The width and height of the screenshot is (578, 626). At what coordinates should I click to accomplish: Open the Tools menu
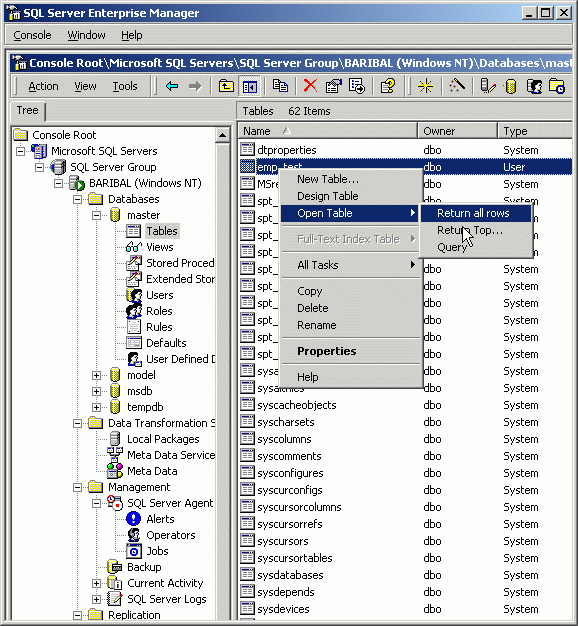tap(125, 86)
